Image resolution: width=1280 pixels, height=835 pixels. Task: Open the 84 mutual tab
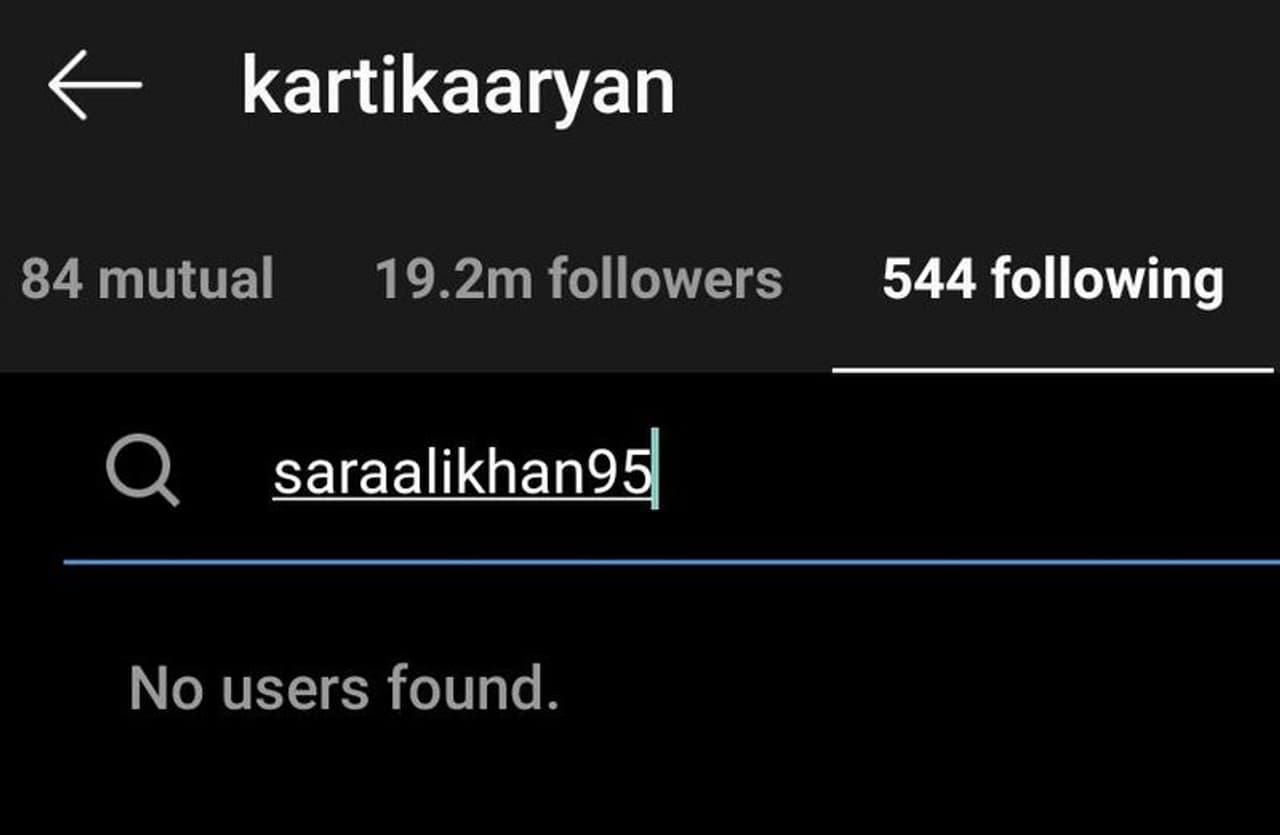(147, 279)
